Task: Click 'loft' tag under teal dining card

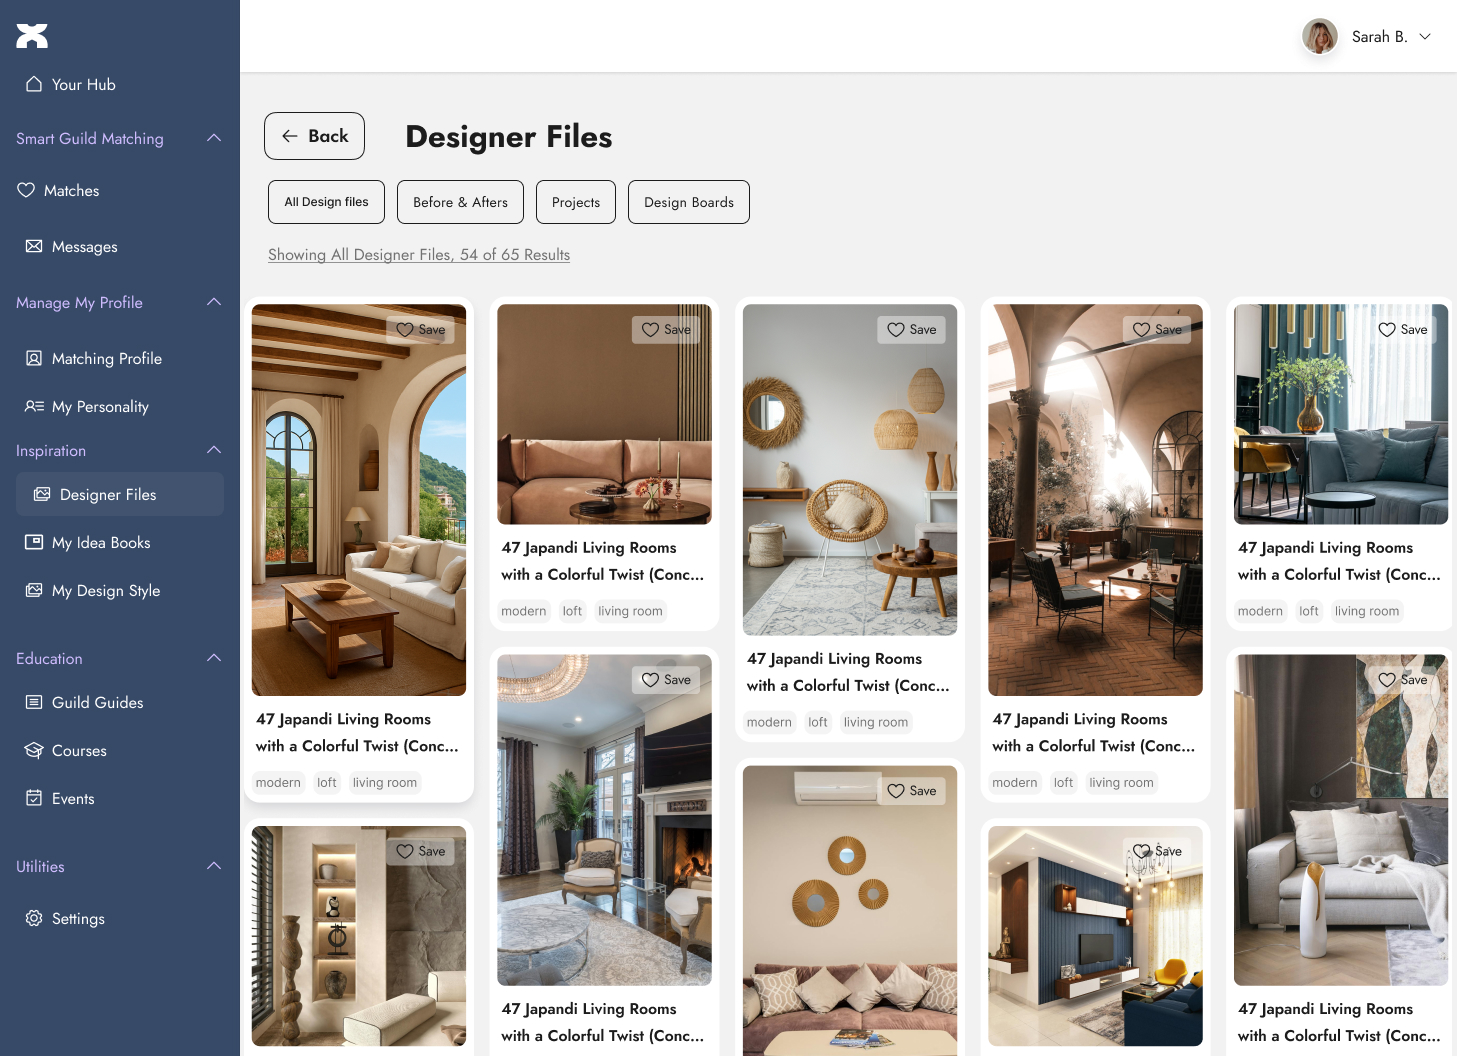Action: click(1309, 611)
